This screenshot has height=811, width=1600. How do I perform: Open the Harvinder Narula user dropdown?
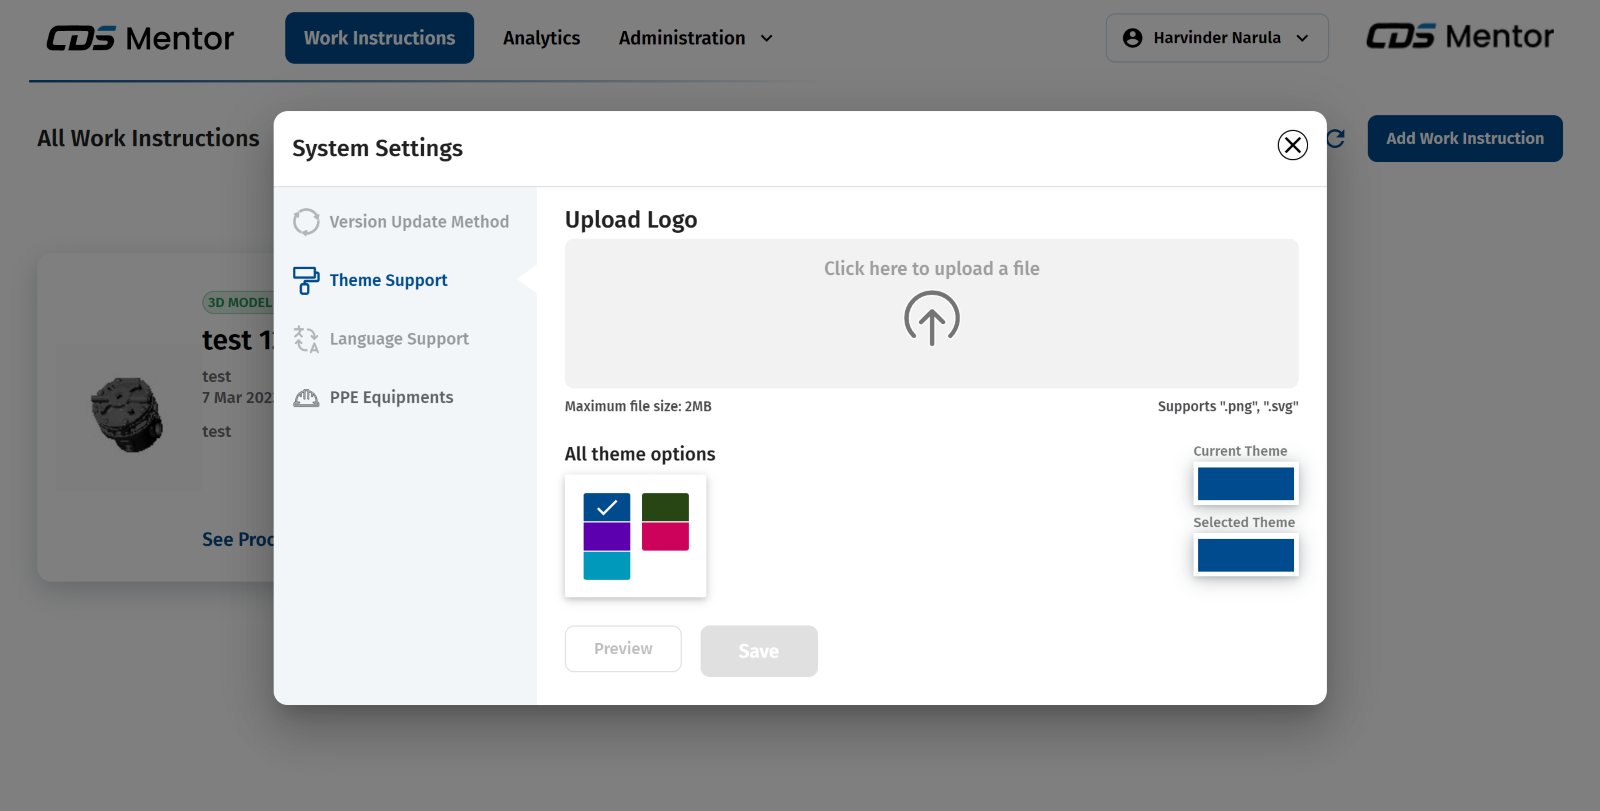tap(1217, 38)
